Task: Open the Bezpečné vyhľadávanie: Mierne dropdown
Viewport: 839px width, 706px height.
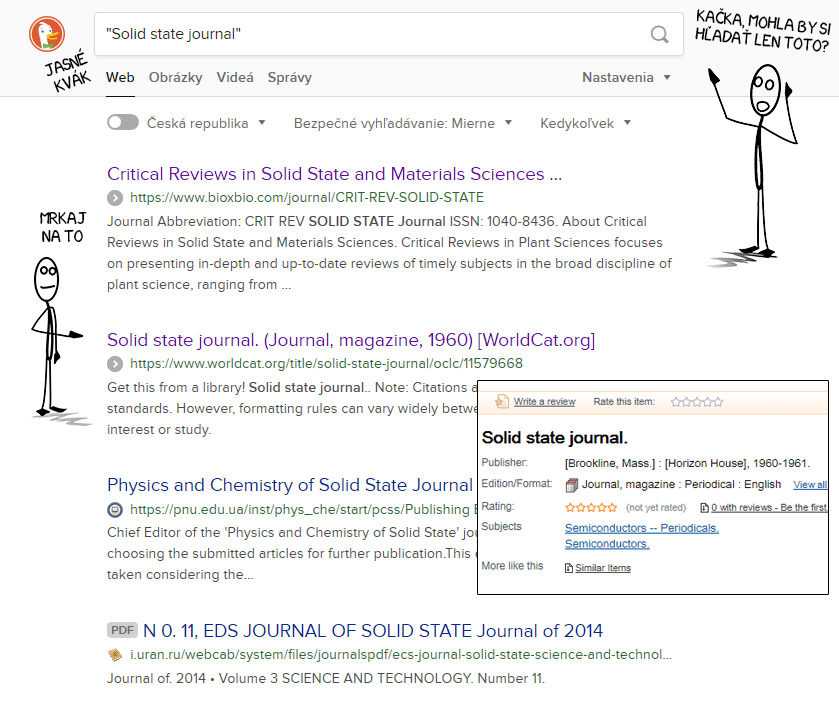Action: [x=402, y=123]
